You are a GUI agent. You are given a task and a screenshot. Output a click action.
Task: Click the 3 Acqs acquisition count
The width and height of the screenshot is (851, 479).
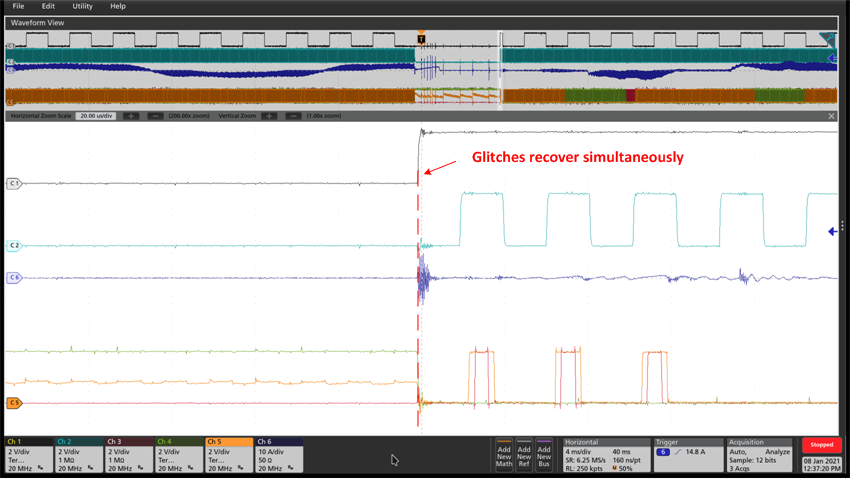coord(740,468)
